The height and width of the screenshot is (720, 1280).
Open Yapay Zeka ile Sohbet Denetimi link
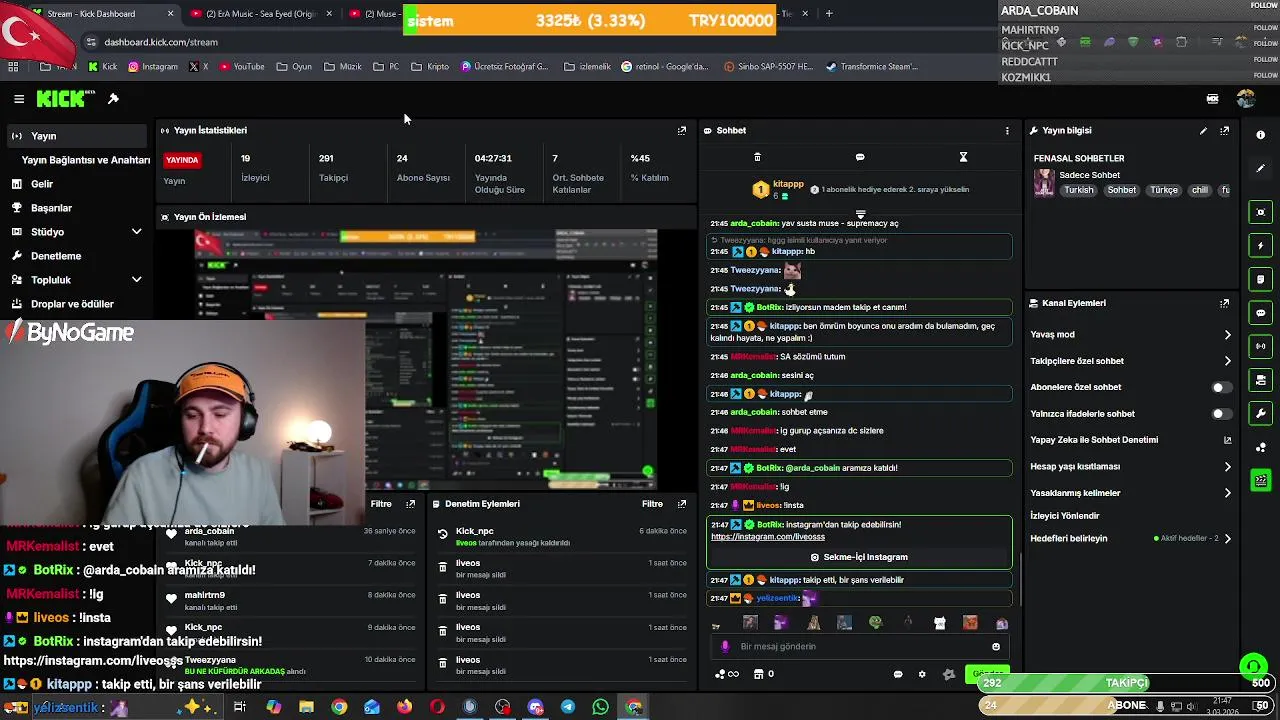click(1094, 440)
